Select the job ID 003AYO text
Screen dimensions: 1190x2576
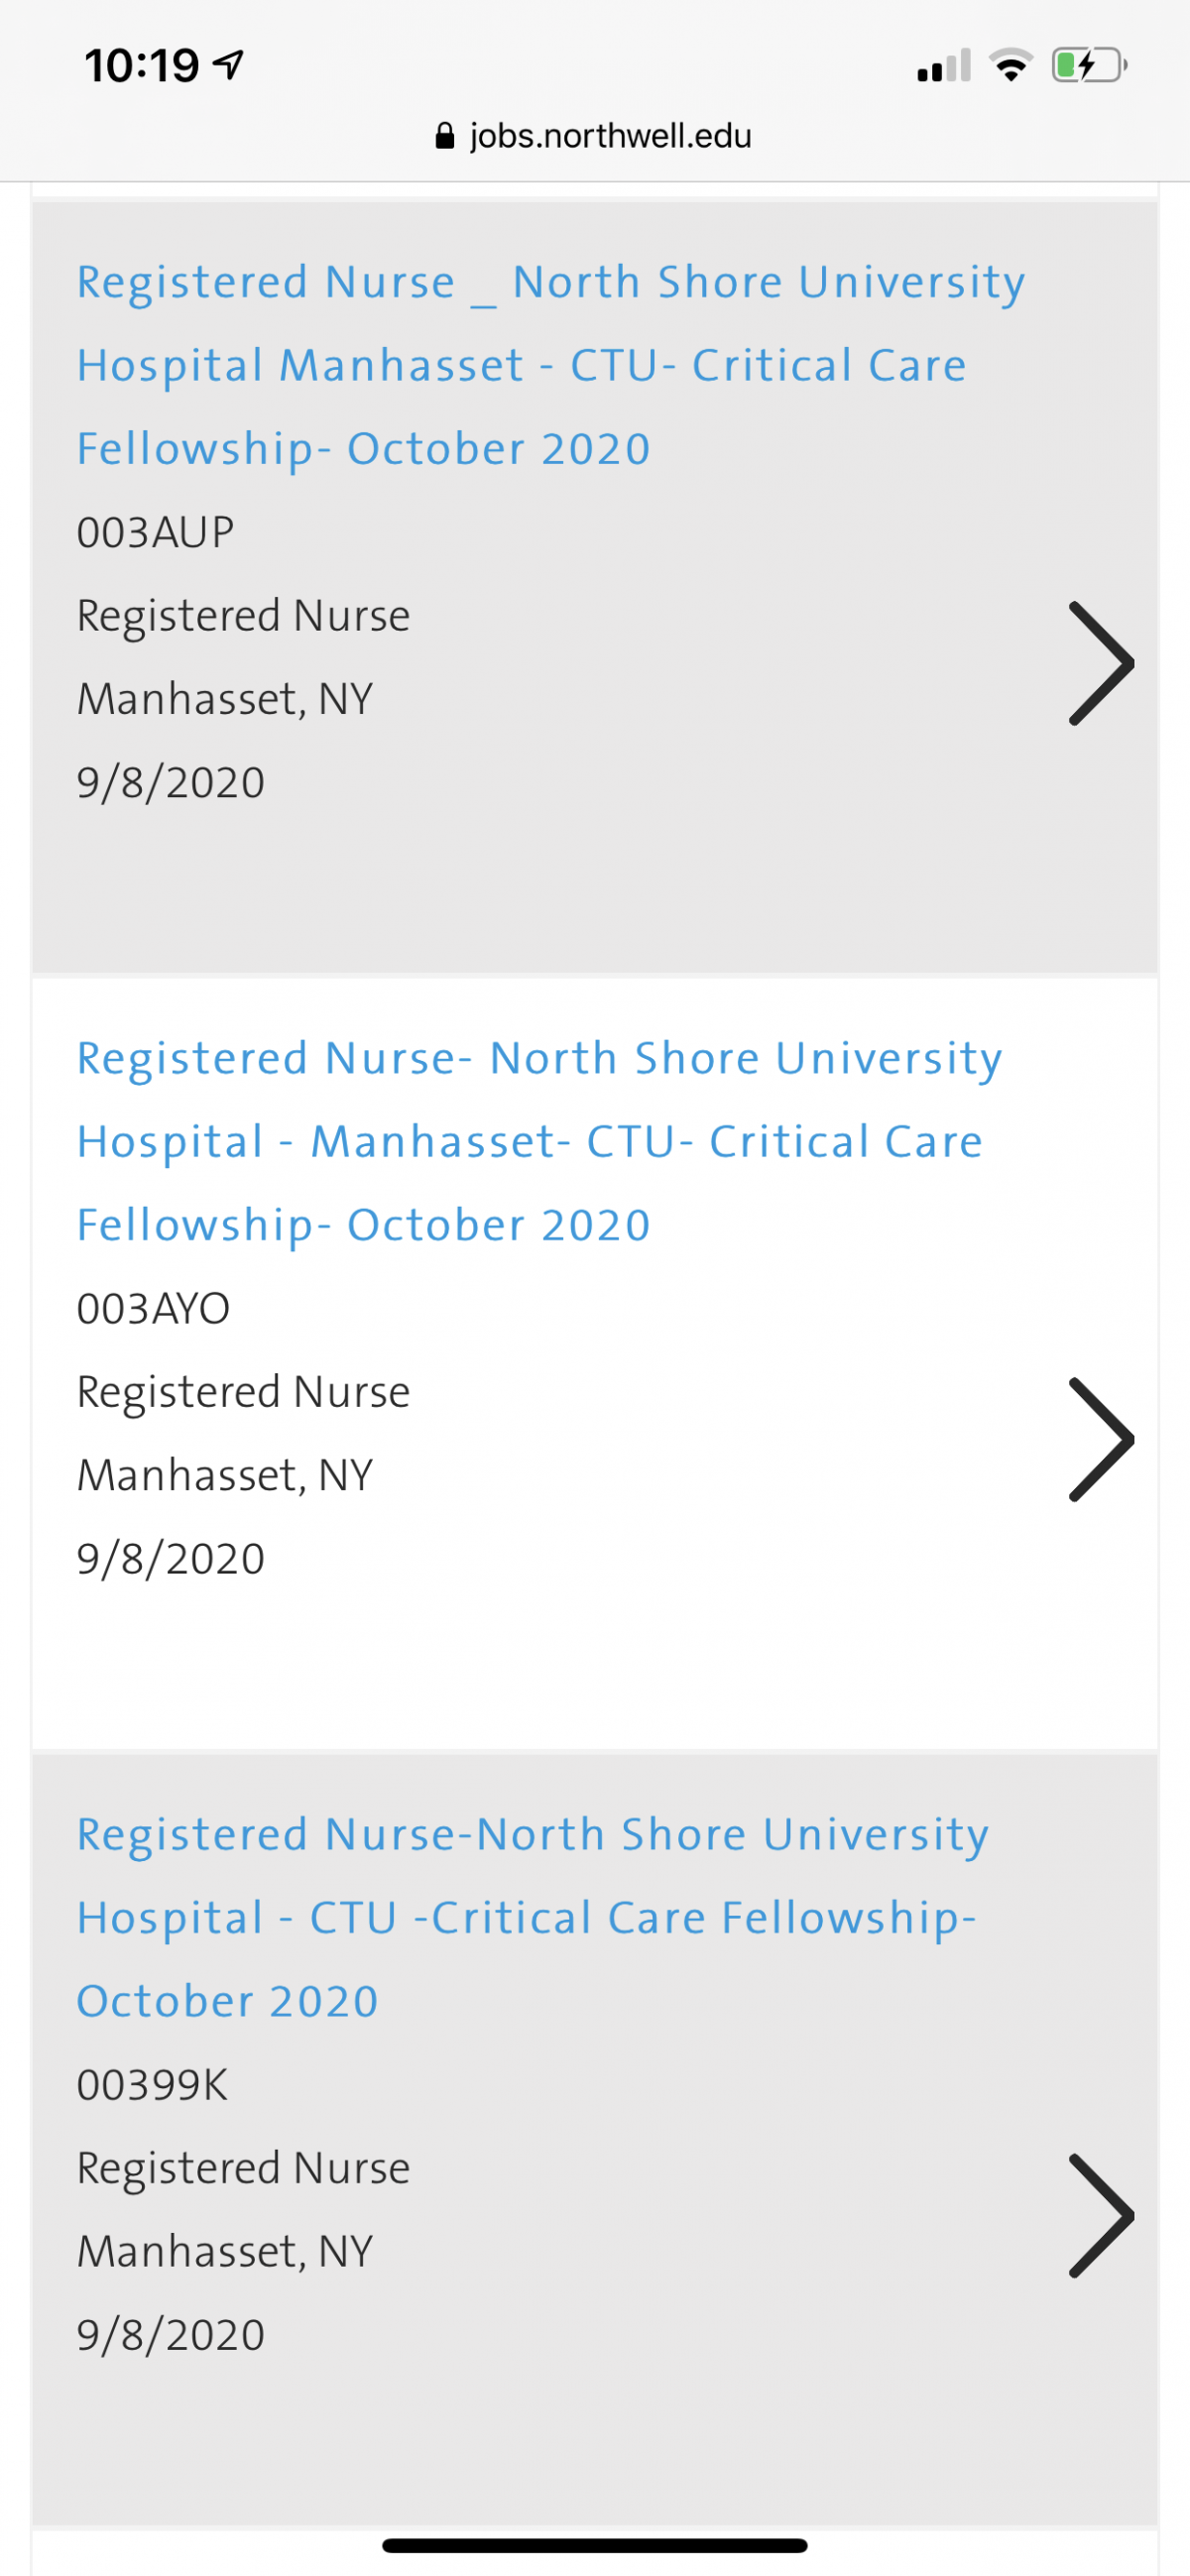[x=153, y=1309]
